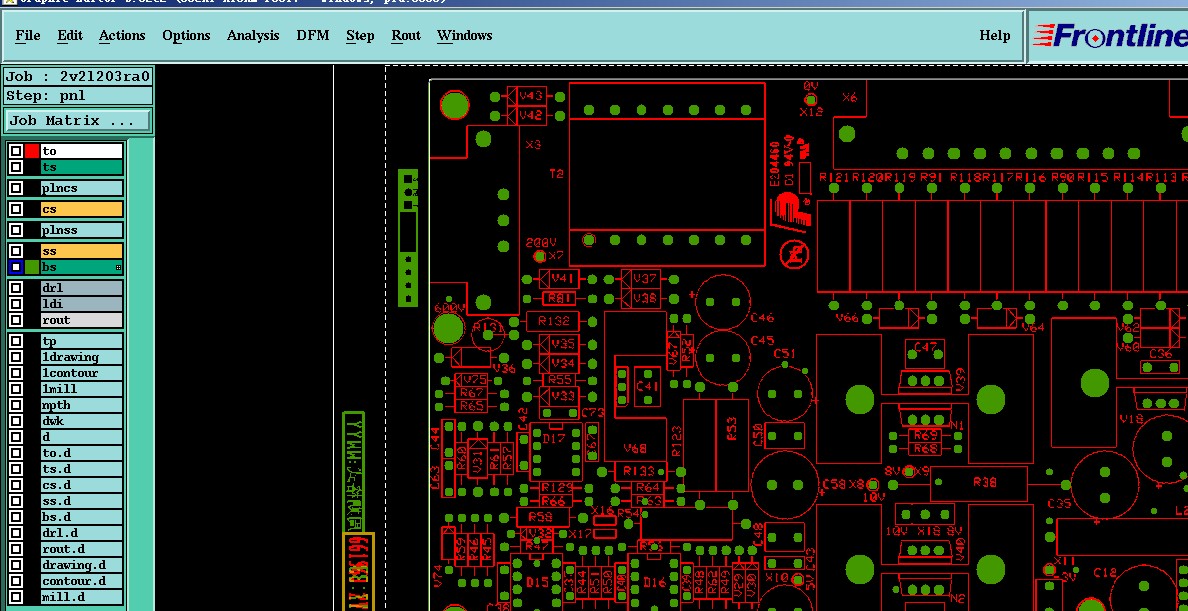Click the red color swatch of layer to
The height and width of the screenshot is (611, 1188).
(x=32, y=151)
